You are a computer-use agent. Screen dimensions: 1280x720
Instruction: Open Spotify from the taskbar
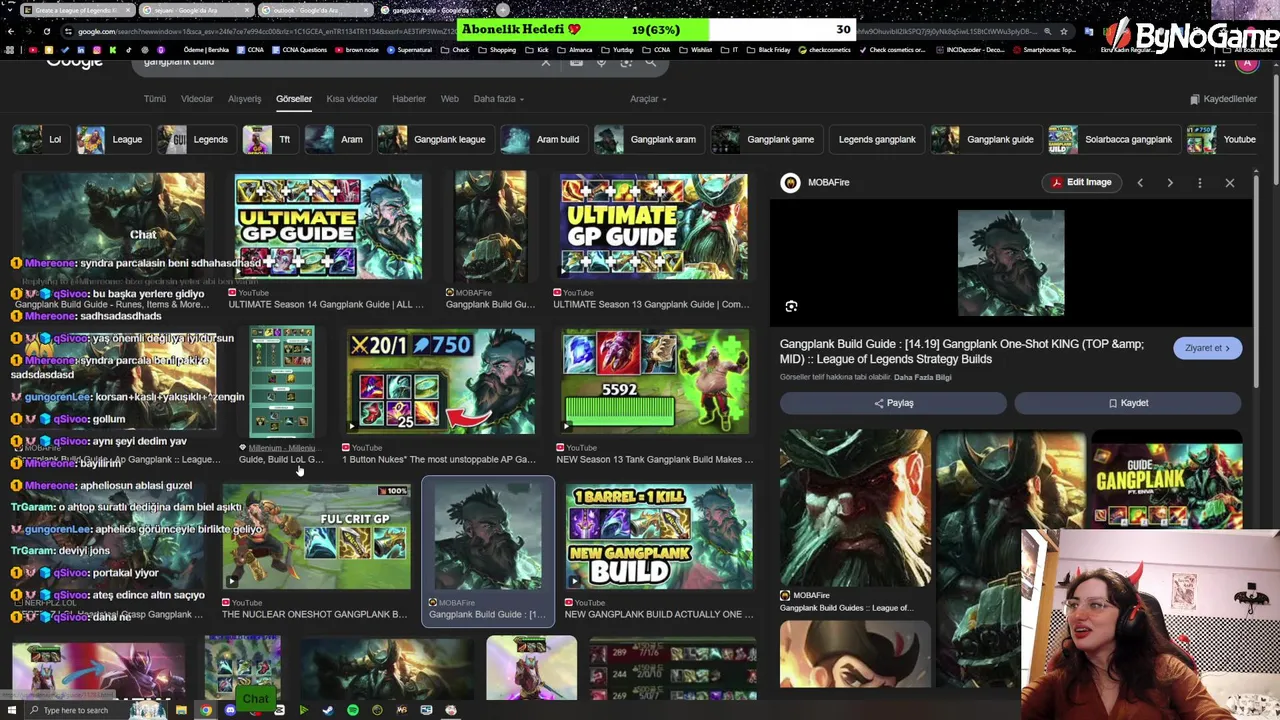(x=353, y=710)
